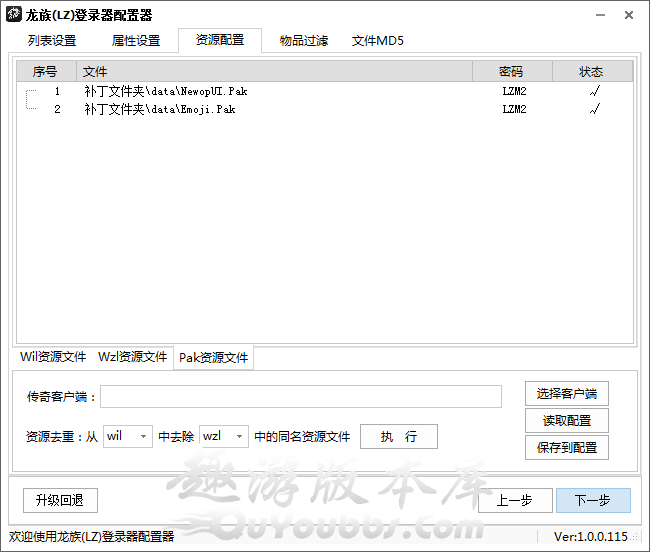Click the 选择客户端 button

coord(566,394)
